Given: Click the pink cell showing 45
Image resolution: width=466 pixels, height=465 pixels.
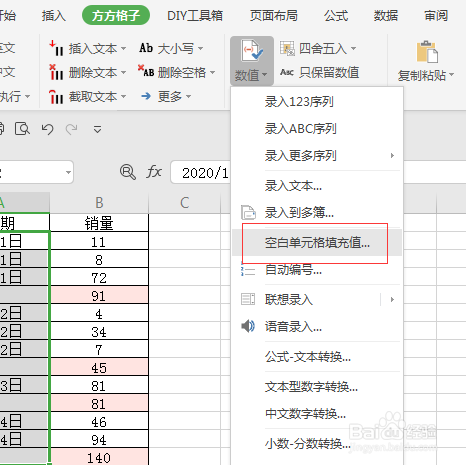Looking at the screenshot, I should [99, 367].
